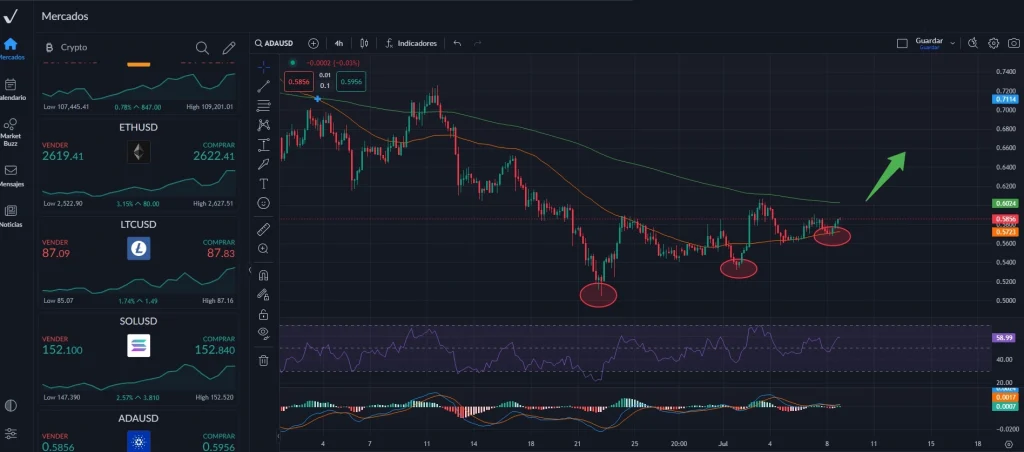
Task: Toggle hide all drawings eye icon
Action: click(x=264, y=334)
